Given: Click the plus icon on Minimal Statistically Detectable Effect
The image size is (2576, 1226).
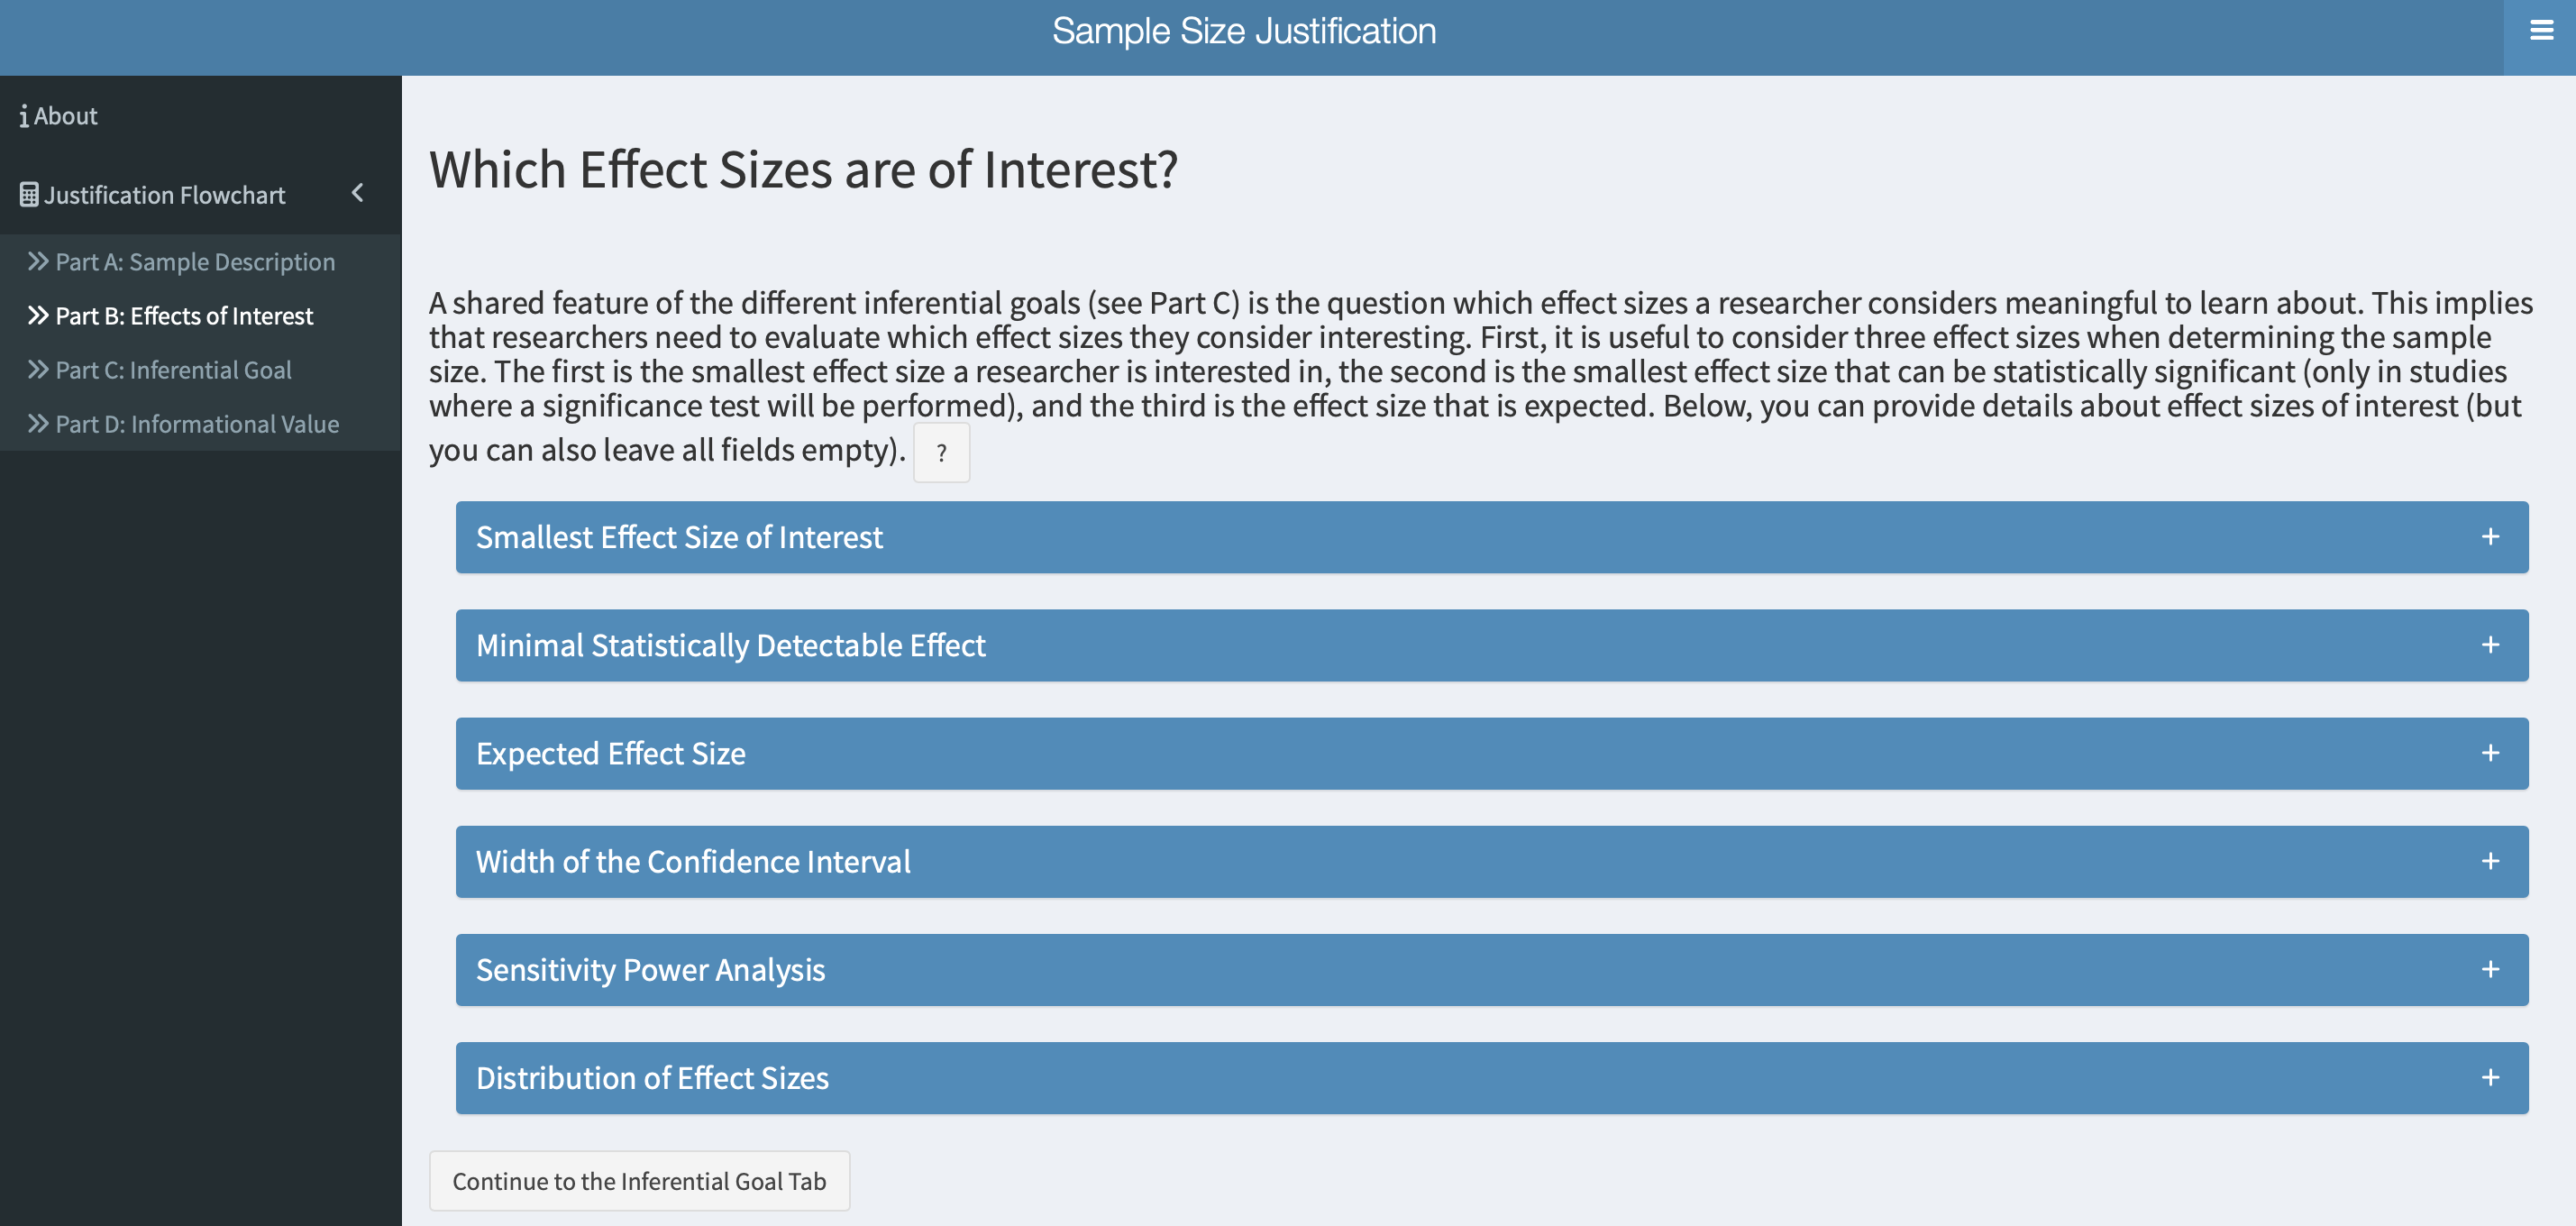Looking at the screenshot, I should tap(2490, 645).
